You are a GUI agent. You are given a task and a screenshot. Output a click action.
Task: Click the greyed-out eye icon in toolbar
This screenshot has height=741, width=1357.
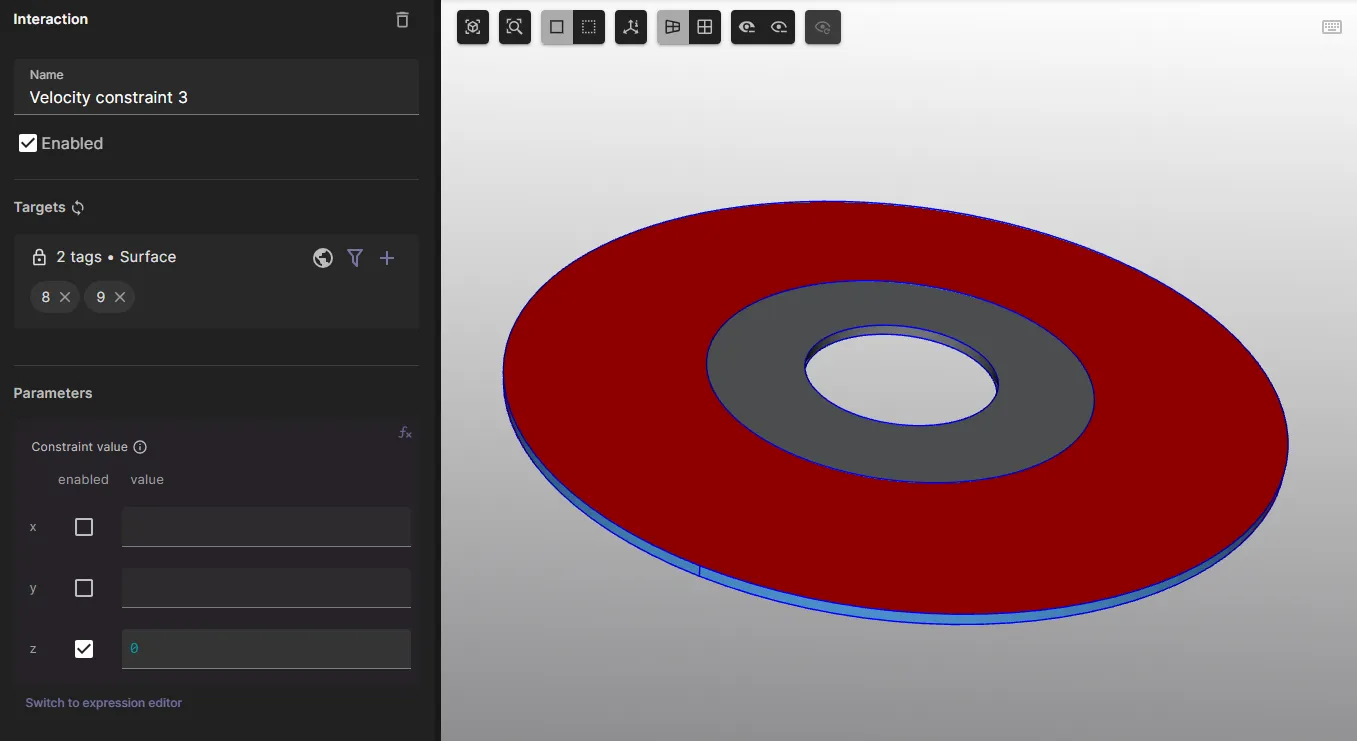coord(823,27)
